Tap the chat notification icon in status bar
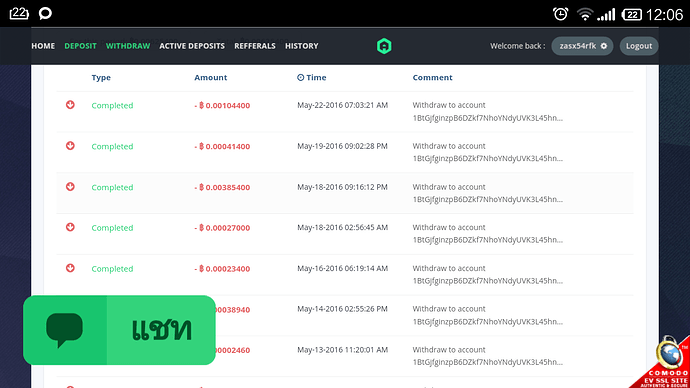The image size is (690, 388). (45, 14)
